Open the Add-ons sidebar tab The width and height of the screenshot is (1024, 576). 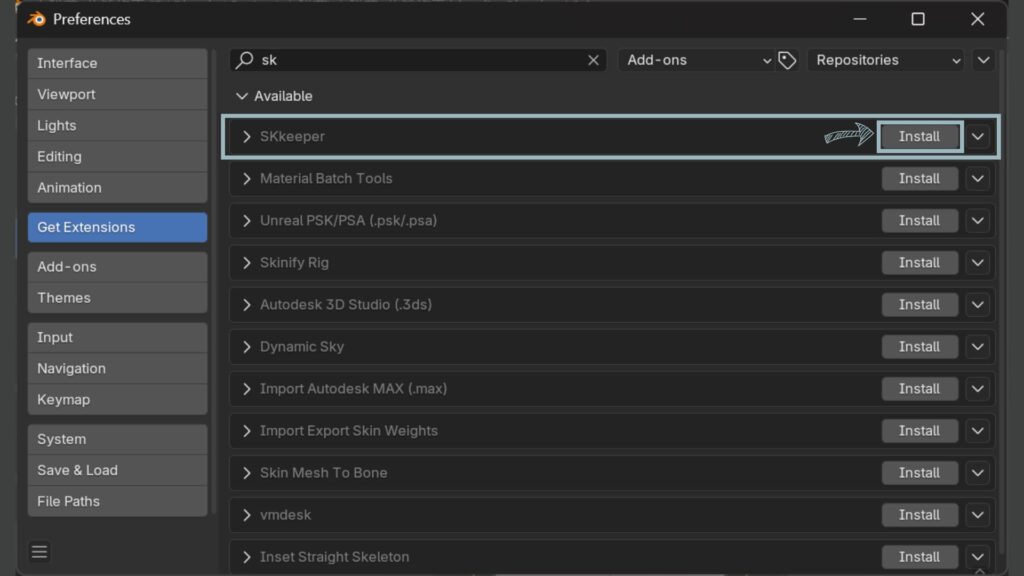pos(118,266)
